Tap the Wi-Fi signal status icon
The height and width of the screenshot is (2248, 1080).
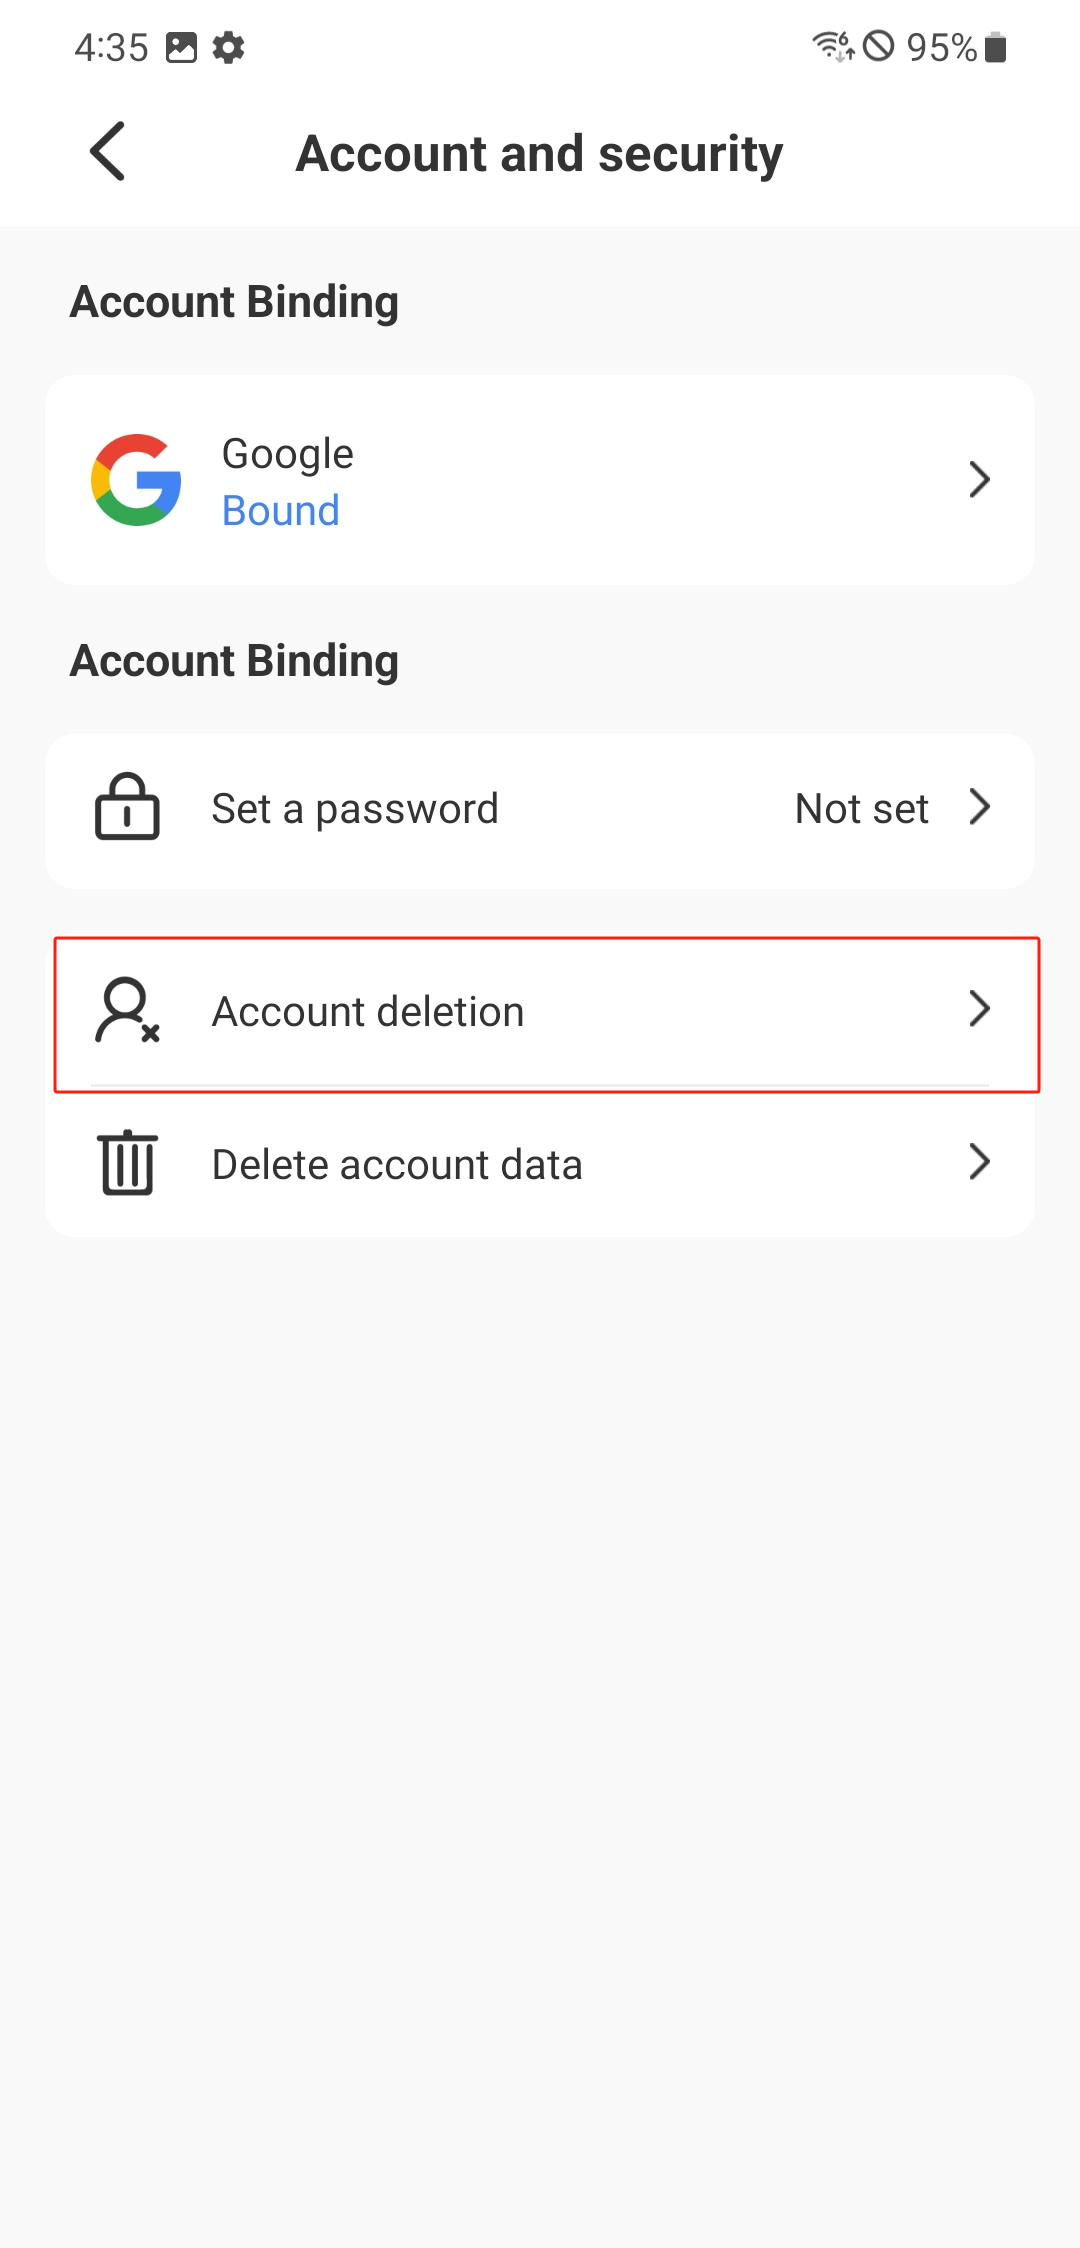coord(832,46)
